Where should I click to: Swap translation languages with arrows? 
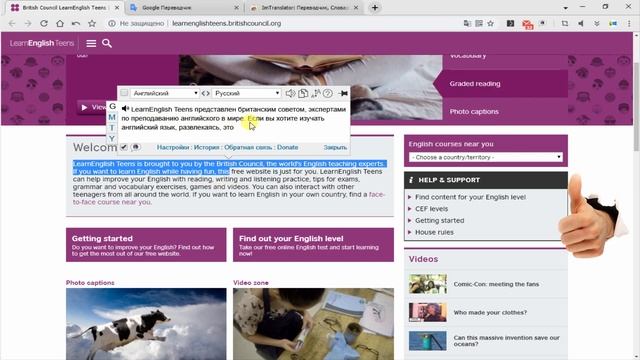pos(205,93)
